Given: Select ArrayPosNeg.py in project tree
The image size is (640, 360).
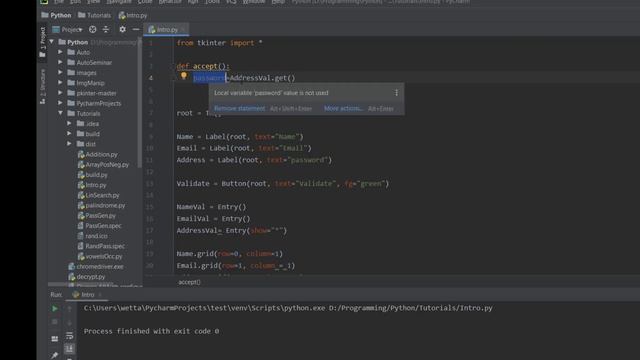Looking at the screenshot, I should (x=103, y=164).
